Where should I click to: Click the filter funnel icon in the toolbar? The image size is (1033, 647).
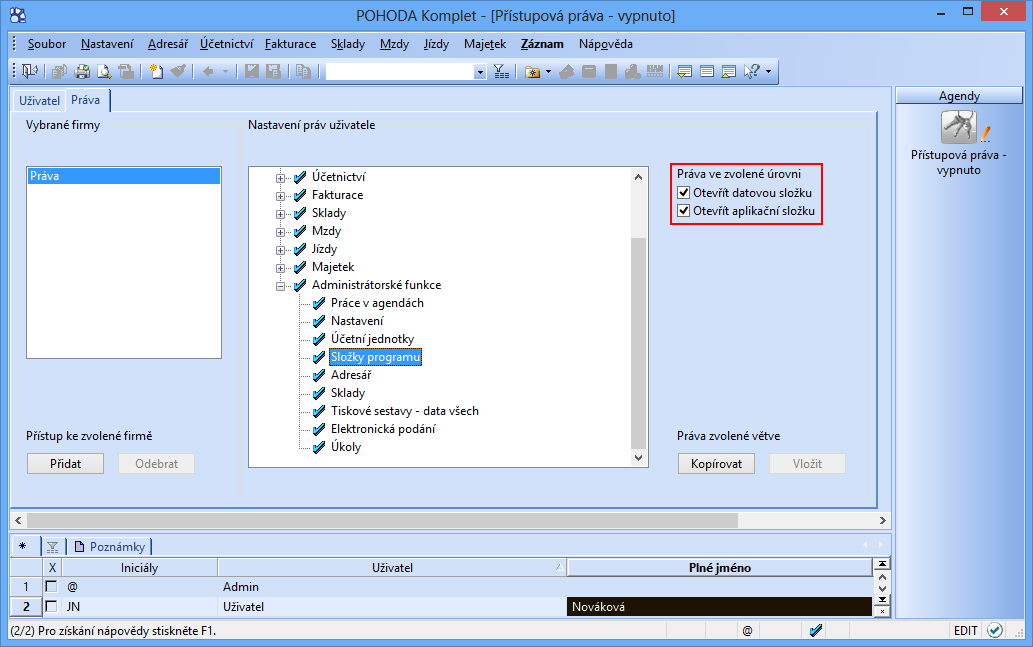(x=501, y=71)
